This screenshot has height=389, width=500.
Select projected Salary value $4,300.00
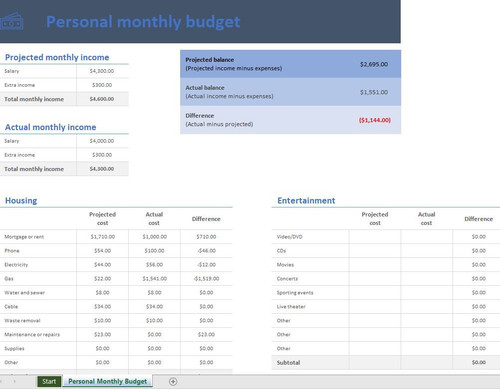(102, 71)
